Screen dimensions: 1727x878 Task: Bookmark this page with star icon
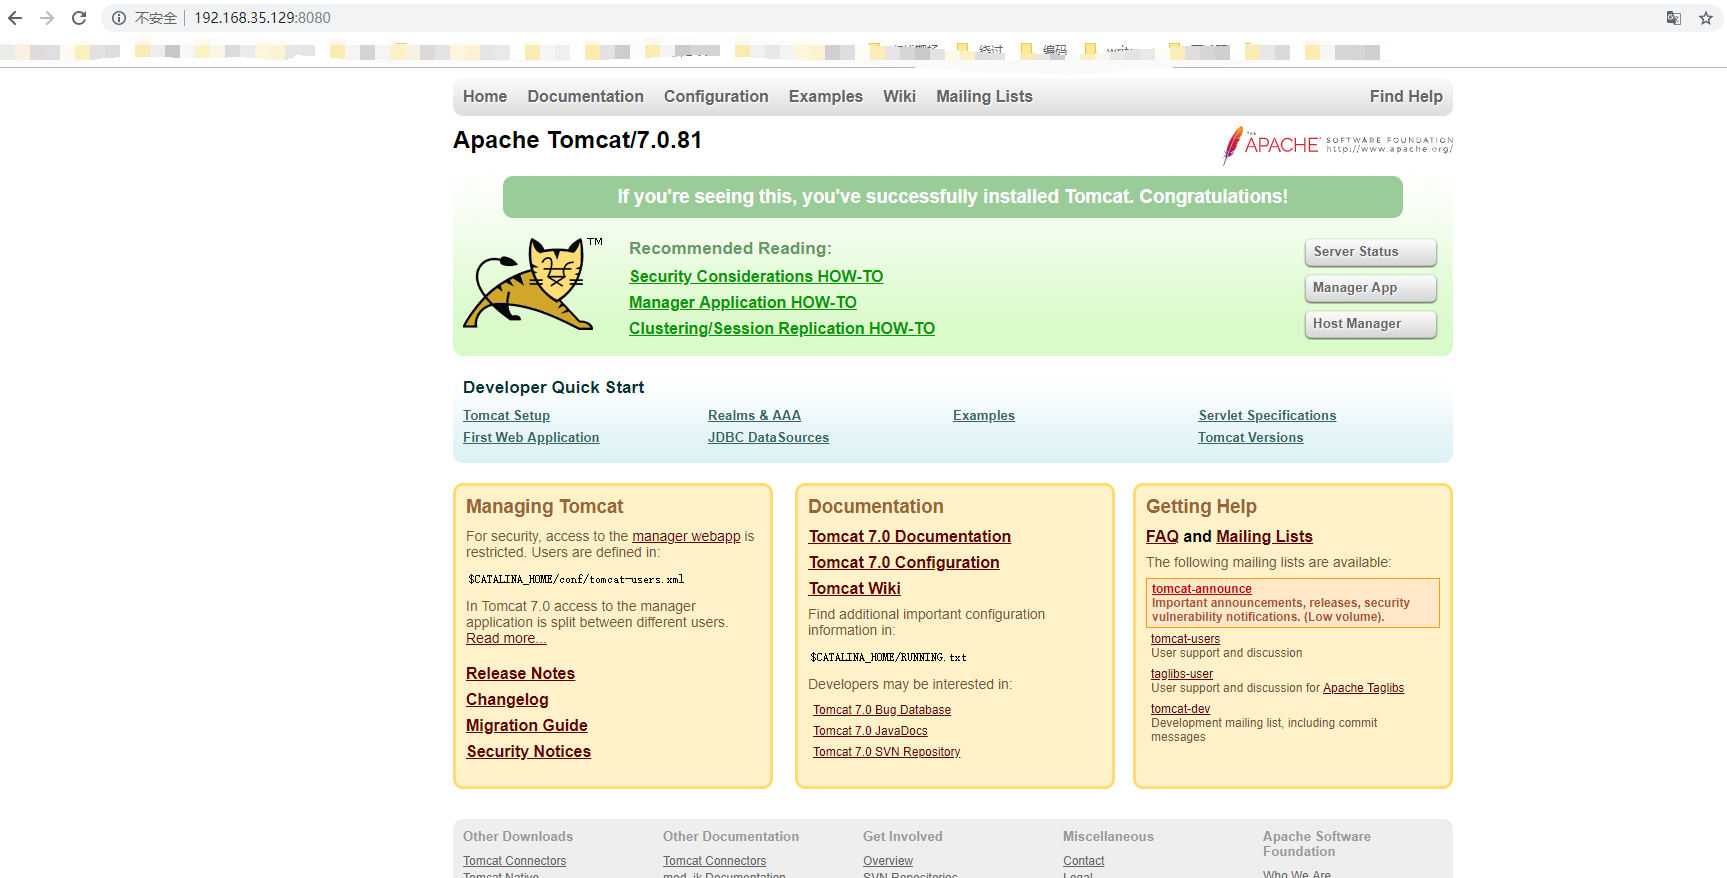pyautogui.click(x=1706, y=18)
